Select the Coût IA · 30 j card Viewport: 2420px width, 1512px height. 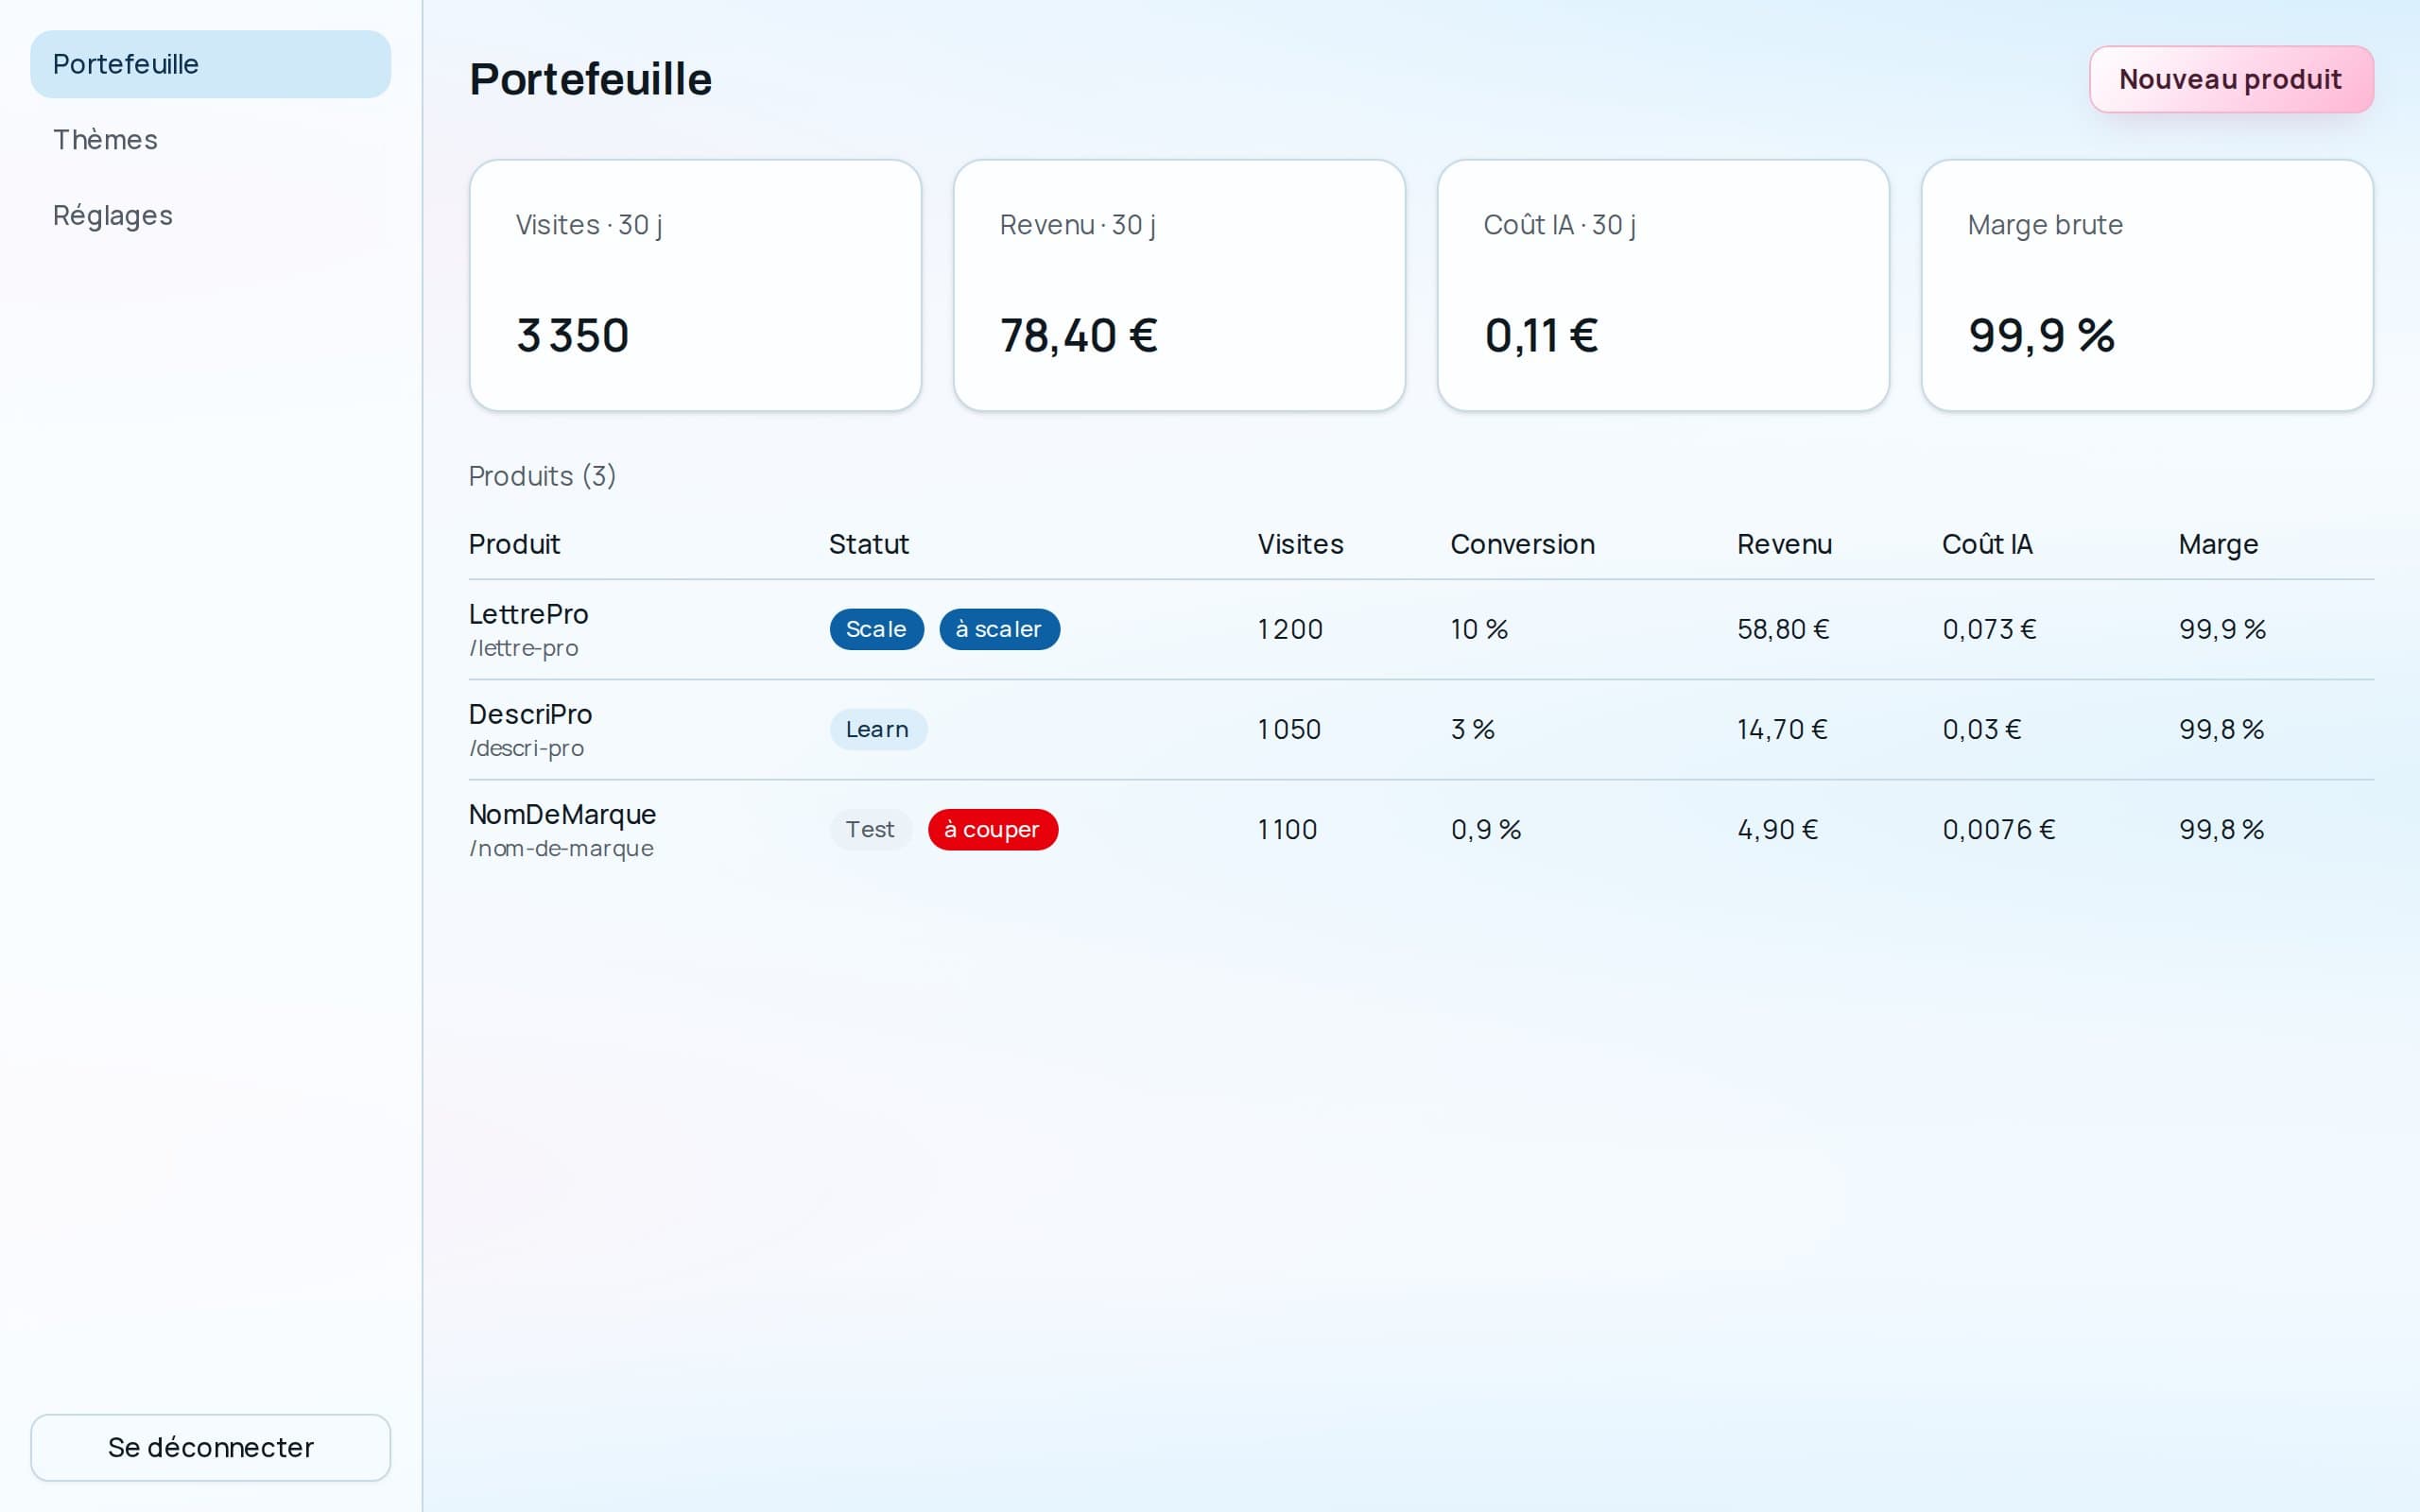[x=1663, y=285]
